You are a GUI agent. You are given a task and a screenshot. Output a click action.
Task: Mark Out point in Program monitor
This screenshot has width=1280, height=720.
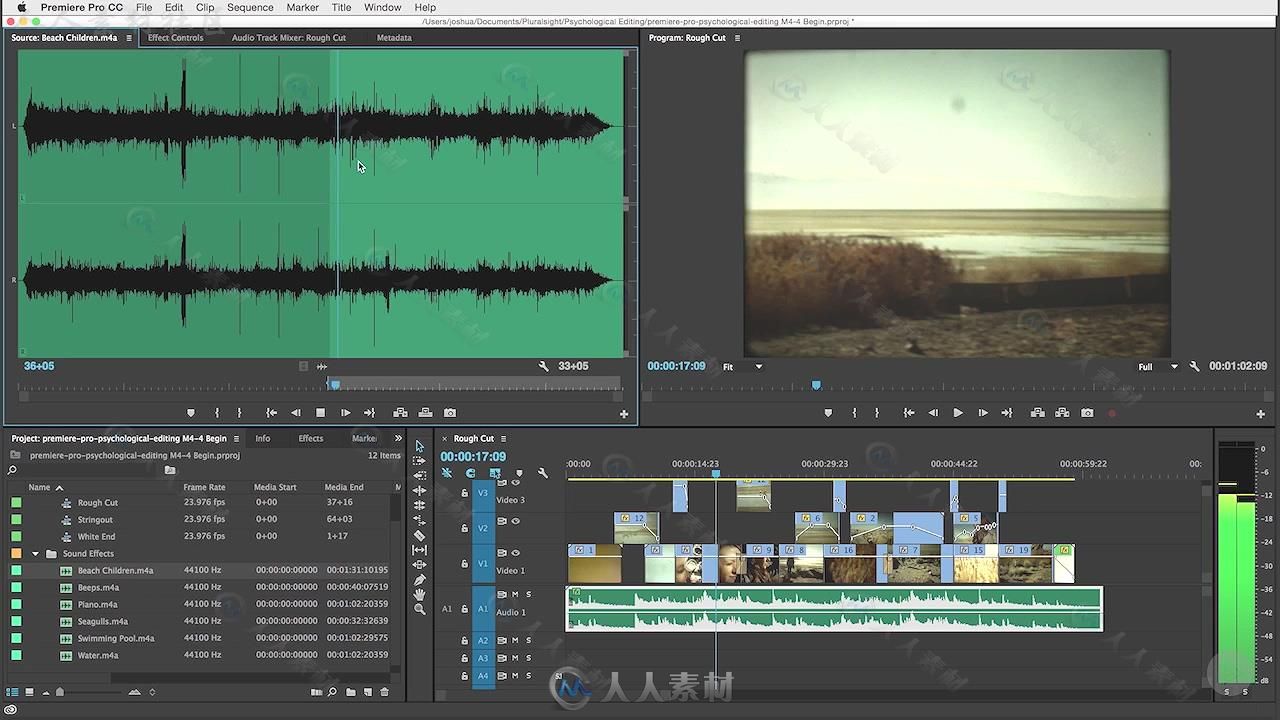(x=877, y=413)
